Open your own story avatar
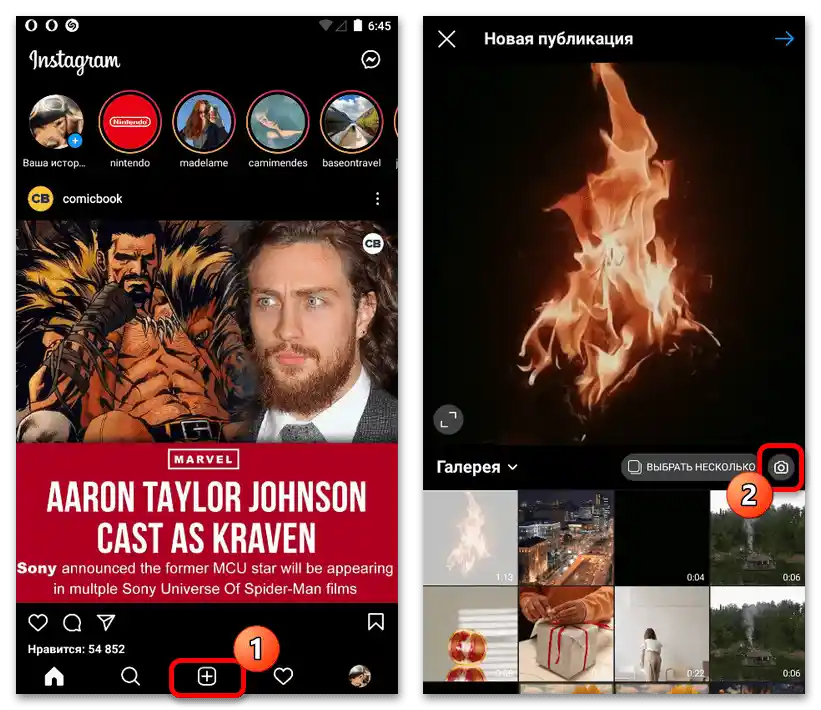821x710 pixels. 56,122
